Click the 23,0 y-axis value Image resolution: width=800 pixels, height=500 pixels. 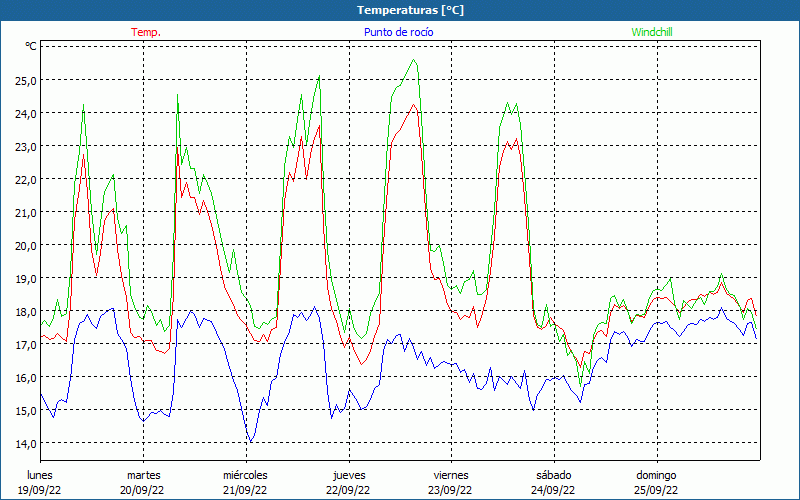[26, 147]
